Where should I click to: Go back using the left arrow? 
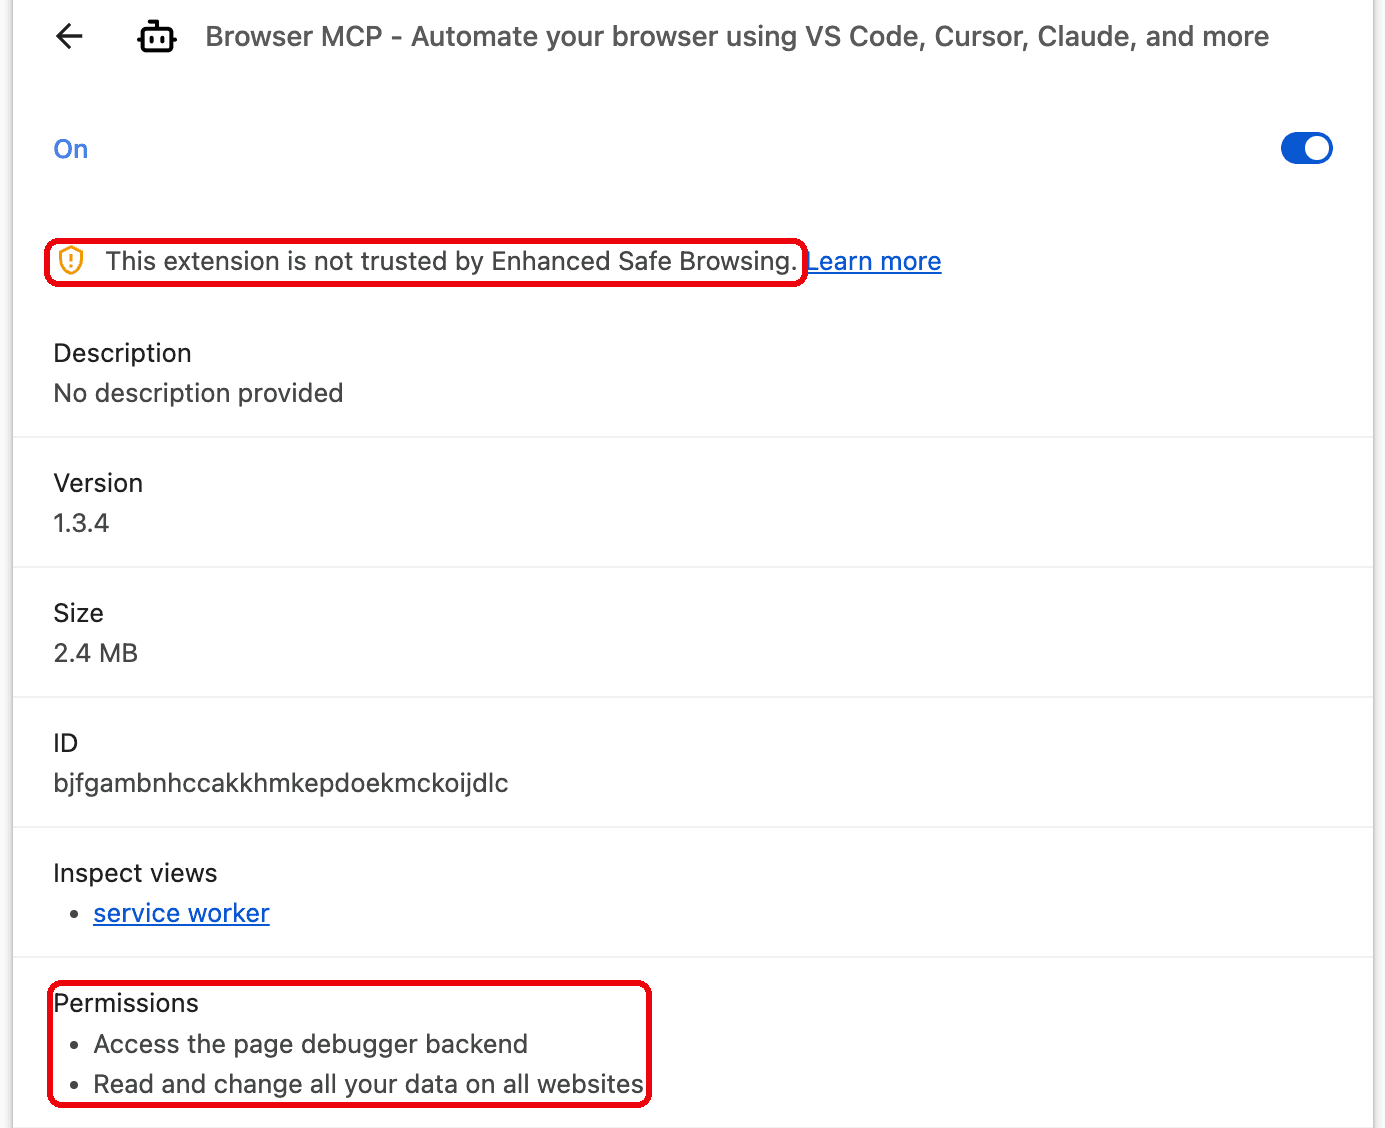(x=69, y=37)
